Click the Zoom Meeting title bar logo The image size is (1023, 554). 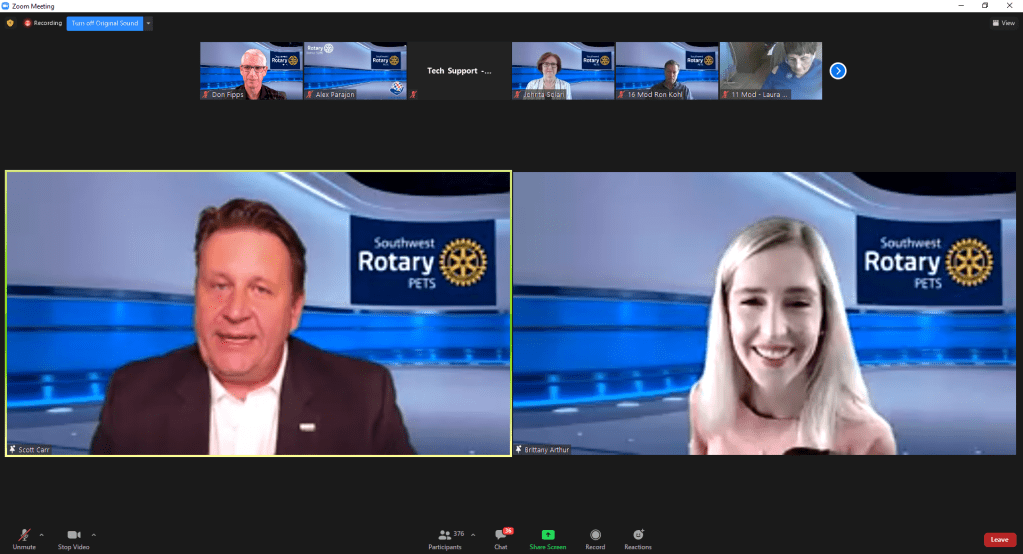click(6, 6)
